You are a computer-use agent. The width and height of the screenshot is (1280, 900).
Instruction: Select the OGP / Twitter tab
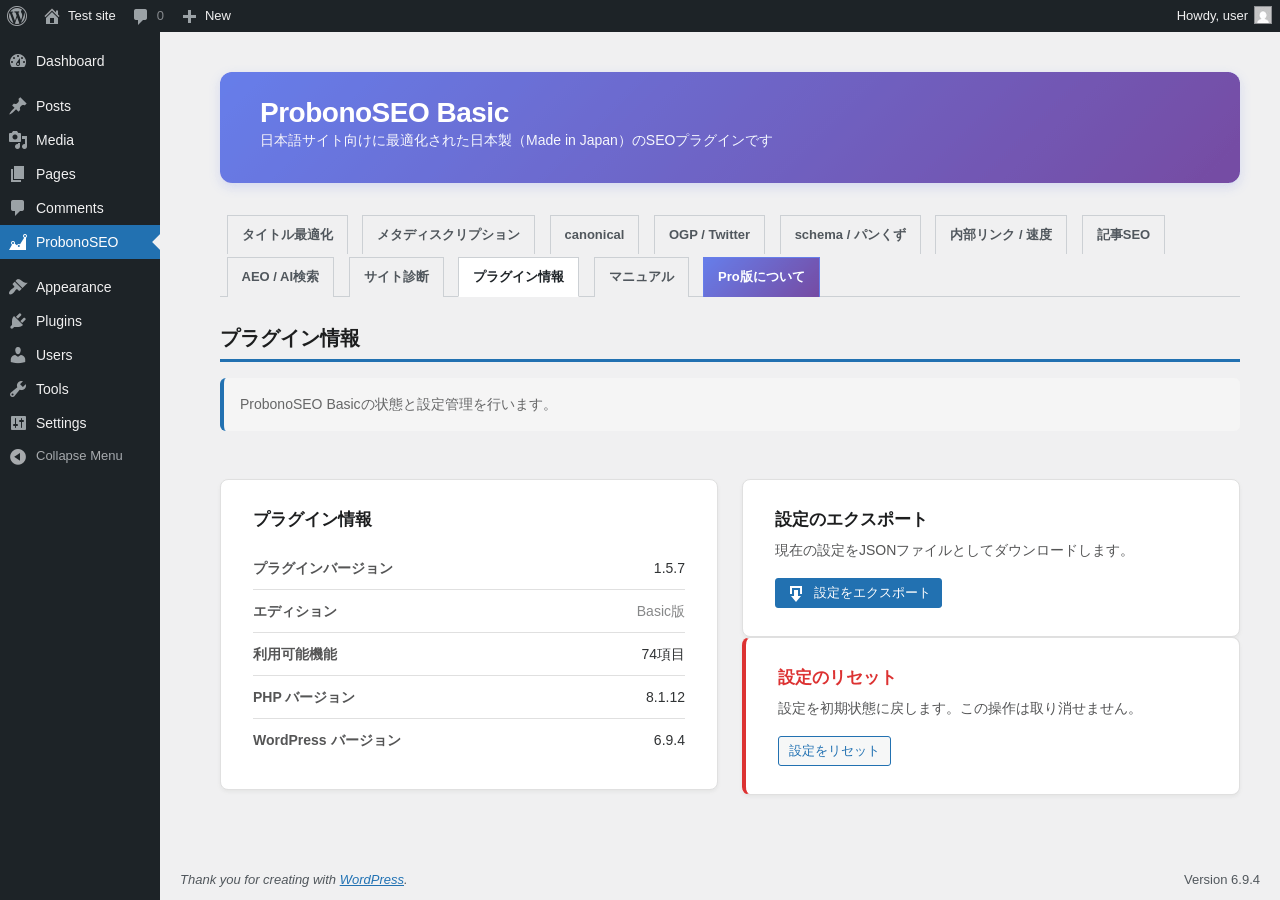click(709, 235)
